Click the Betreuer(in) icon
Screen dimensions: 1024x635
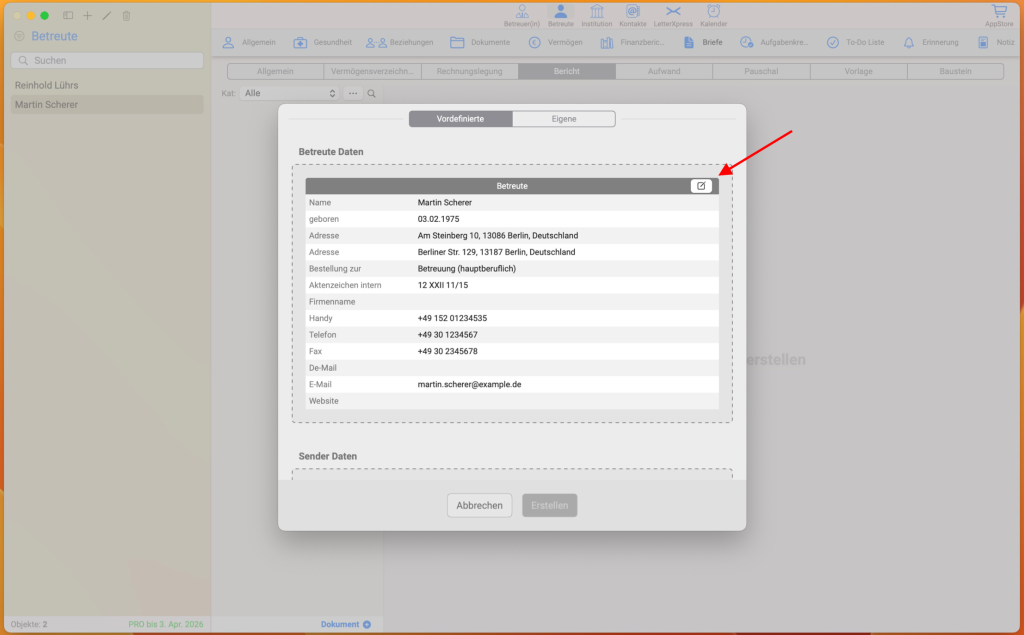tap(521, 12)
